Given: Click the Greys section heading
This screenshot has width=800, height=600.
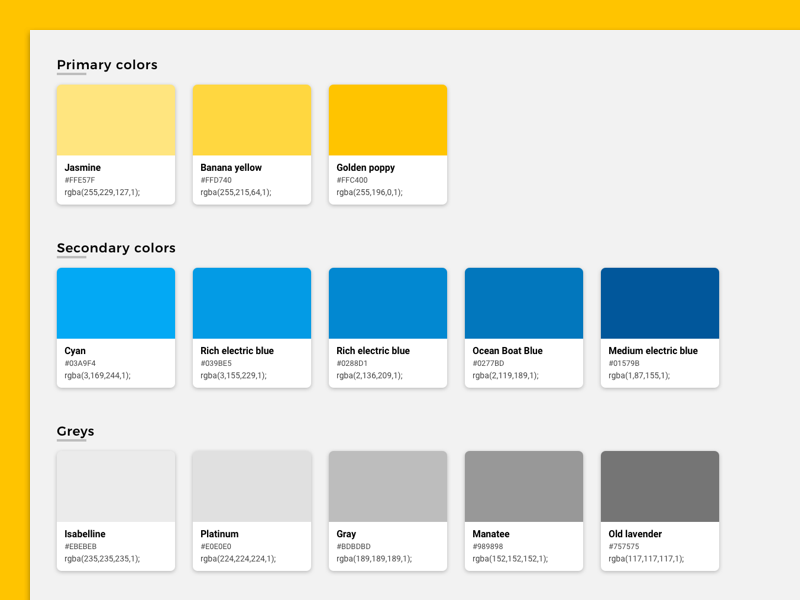Looking at the screenshot, I should pyautogui.click(x=76, y=431).
